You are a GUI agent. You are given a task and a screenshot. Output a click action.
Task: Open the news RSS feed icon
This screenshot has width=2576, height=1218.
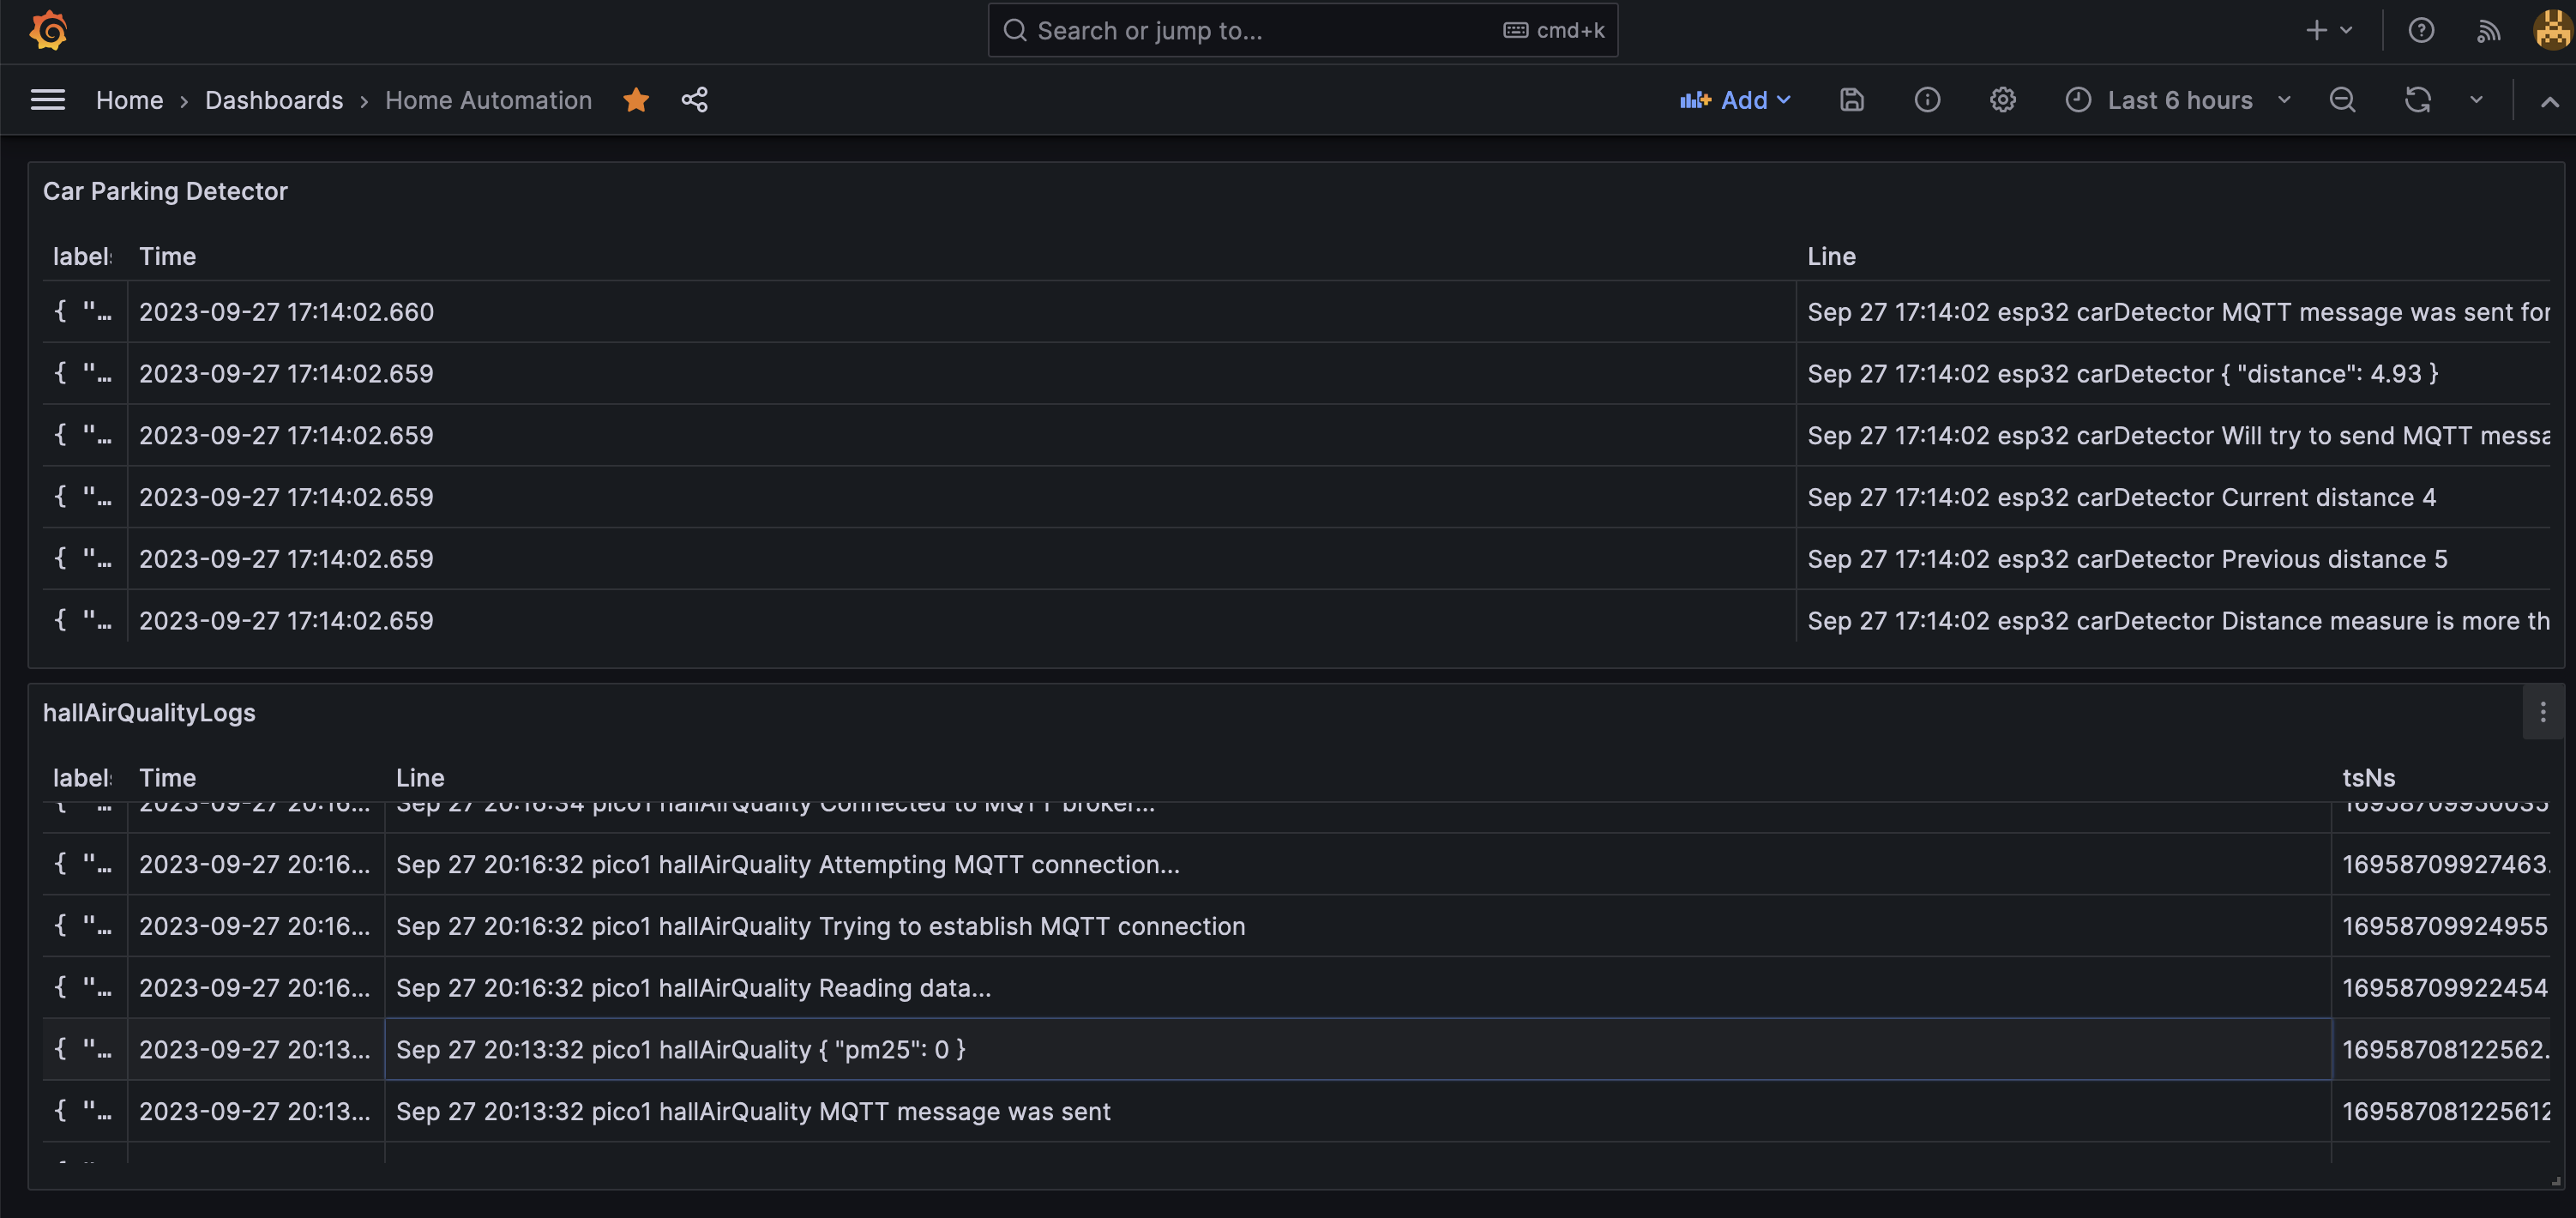pos(2488,30)
